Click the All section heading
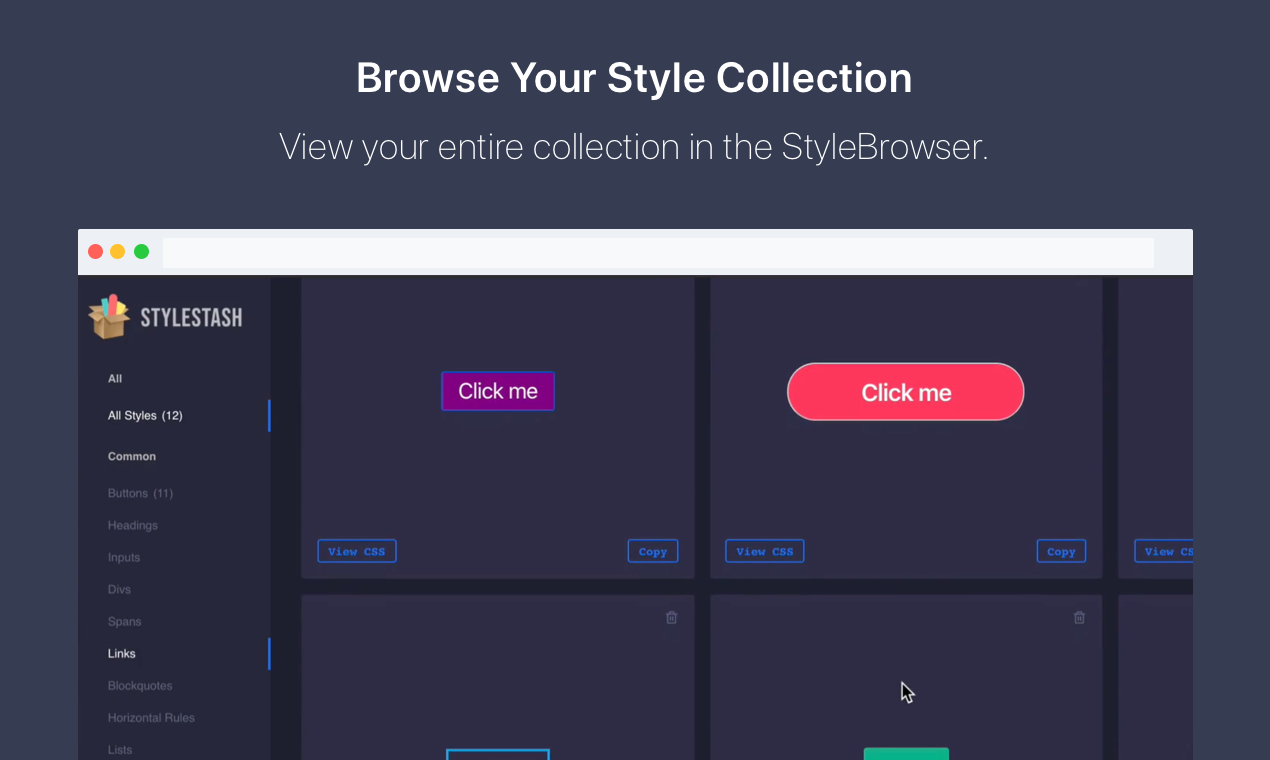Screen dimensions: 1270x760 (115, 378)
